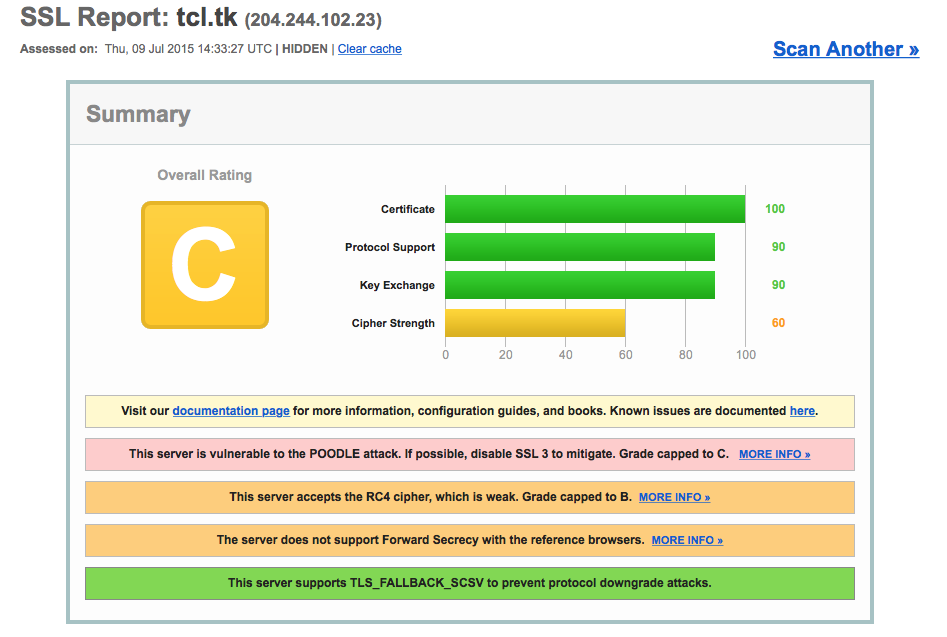The image size is (947, 637).
Task: Click the yellow Cipher Strength bar
Action: tap(535, 323)
